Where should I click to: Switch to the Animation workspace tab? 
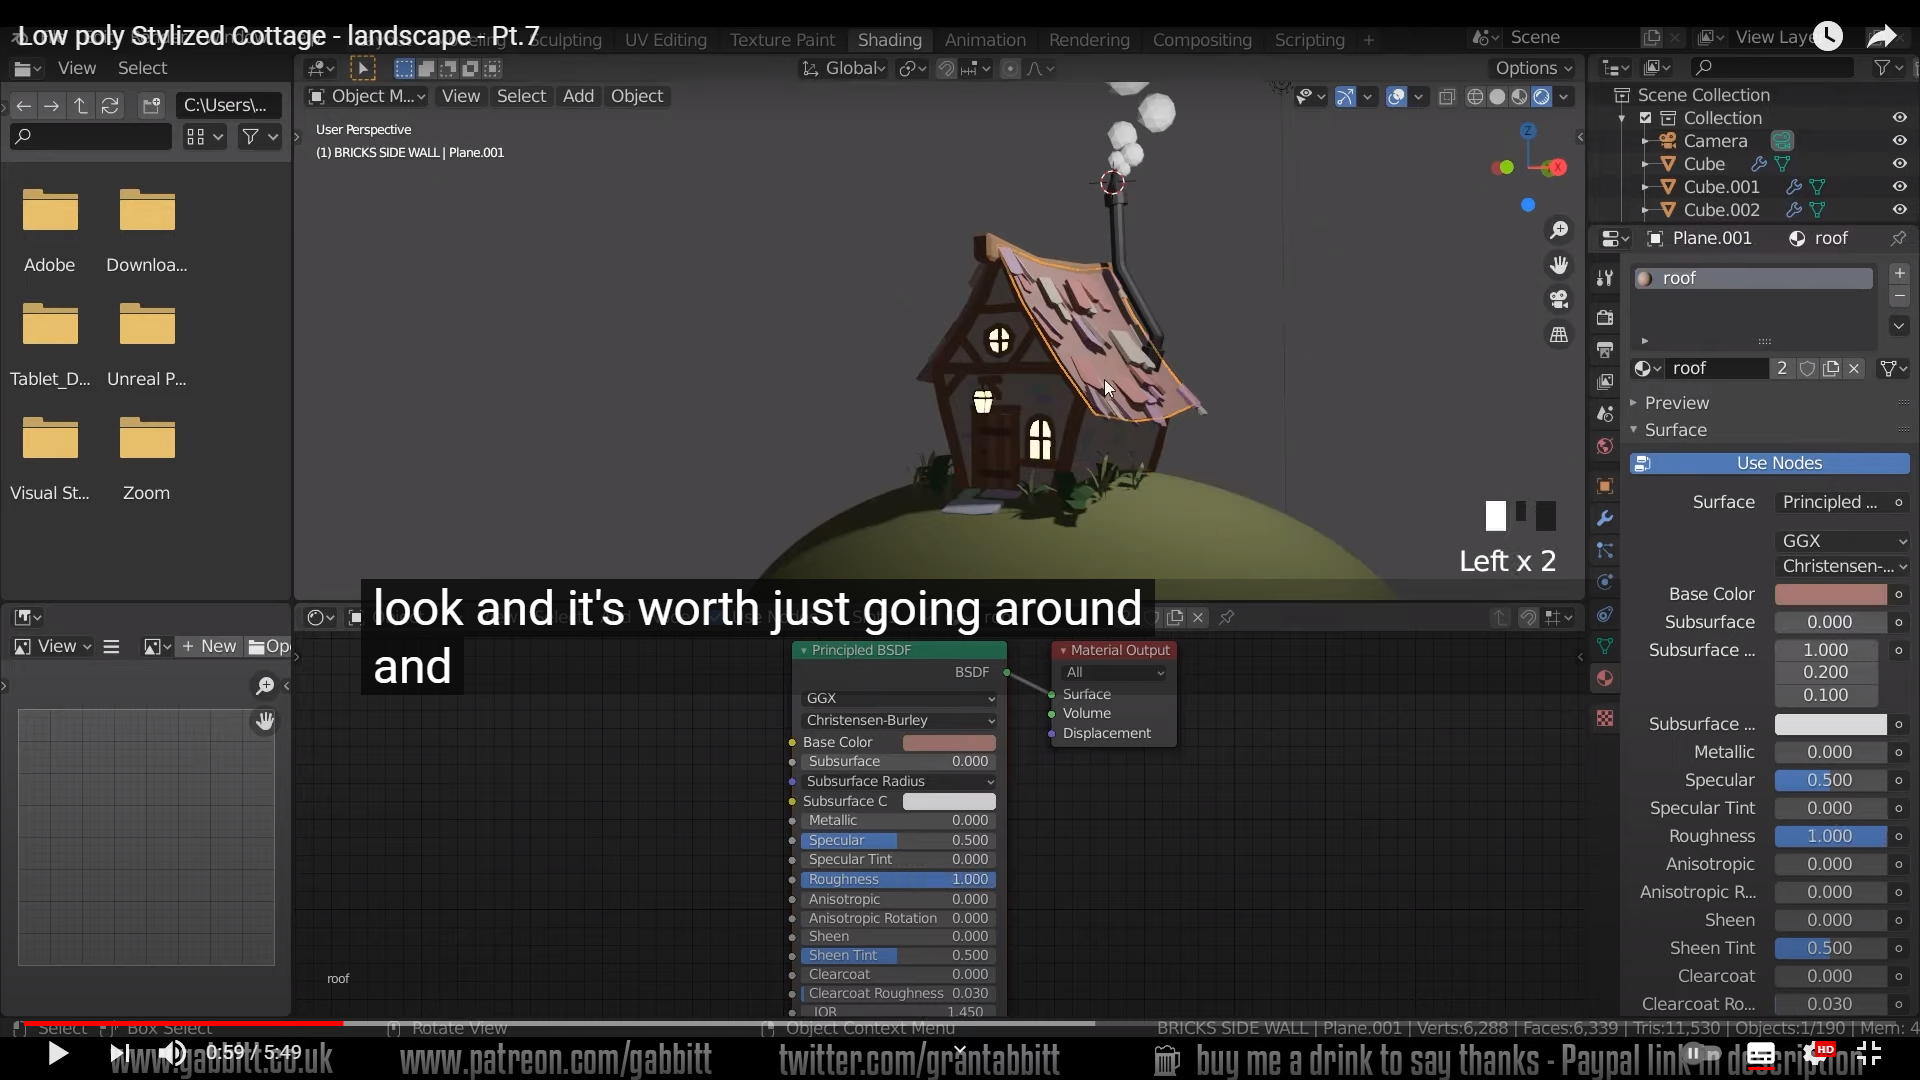tap(984, 40)
